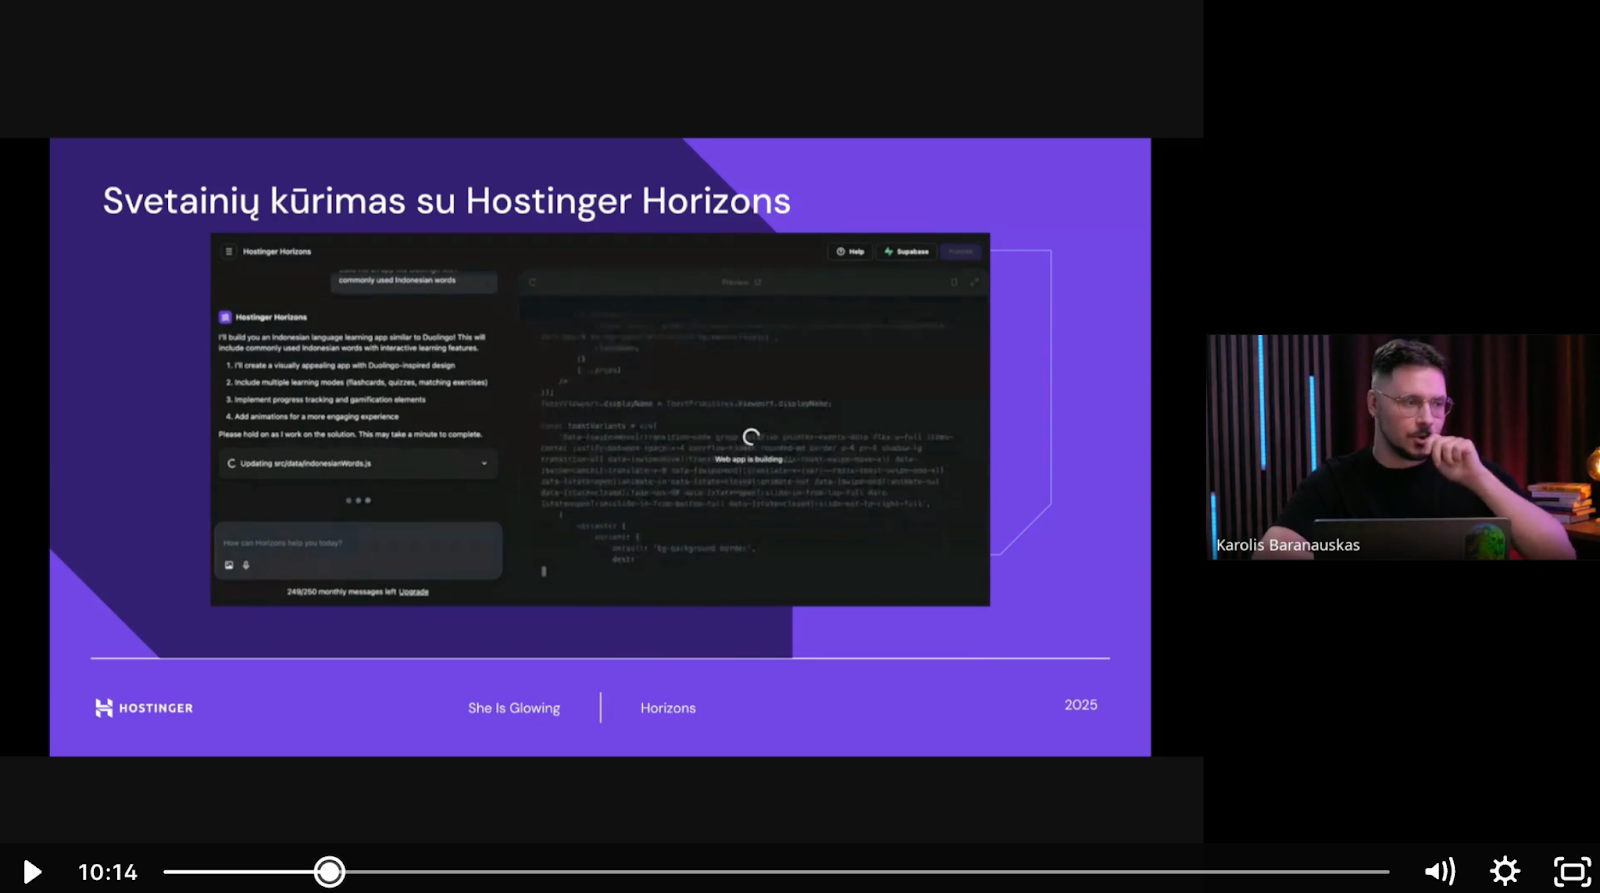This screenshot has width=1600, height=893.
Task: Click the 'She Is Glowing' footer text
Action: tap(514, 708)
